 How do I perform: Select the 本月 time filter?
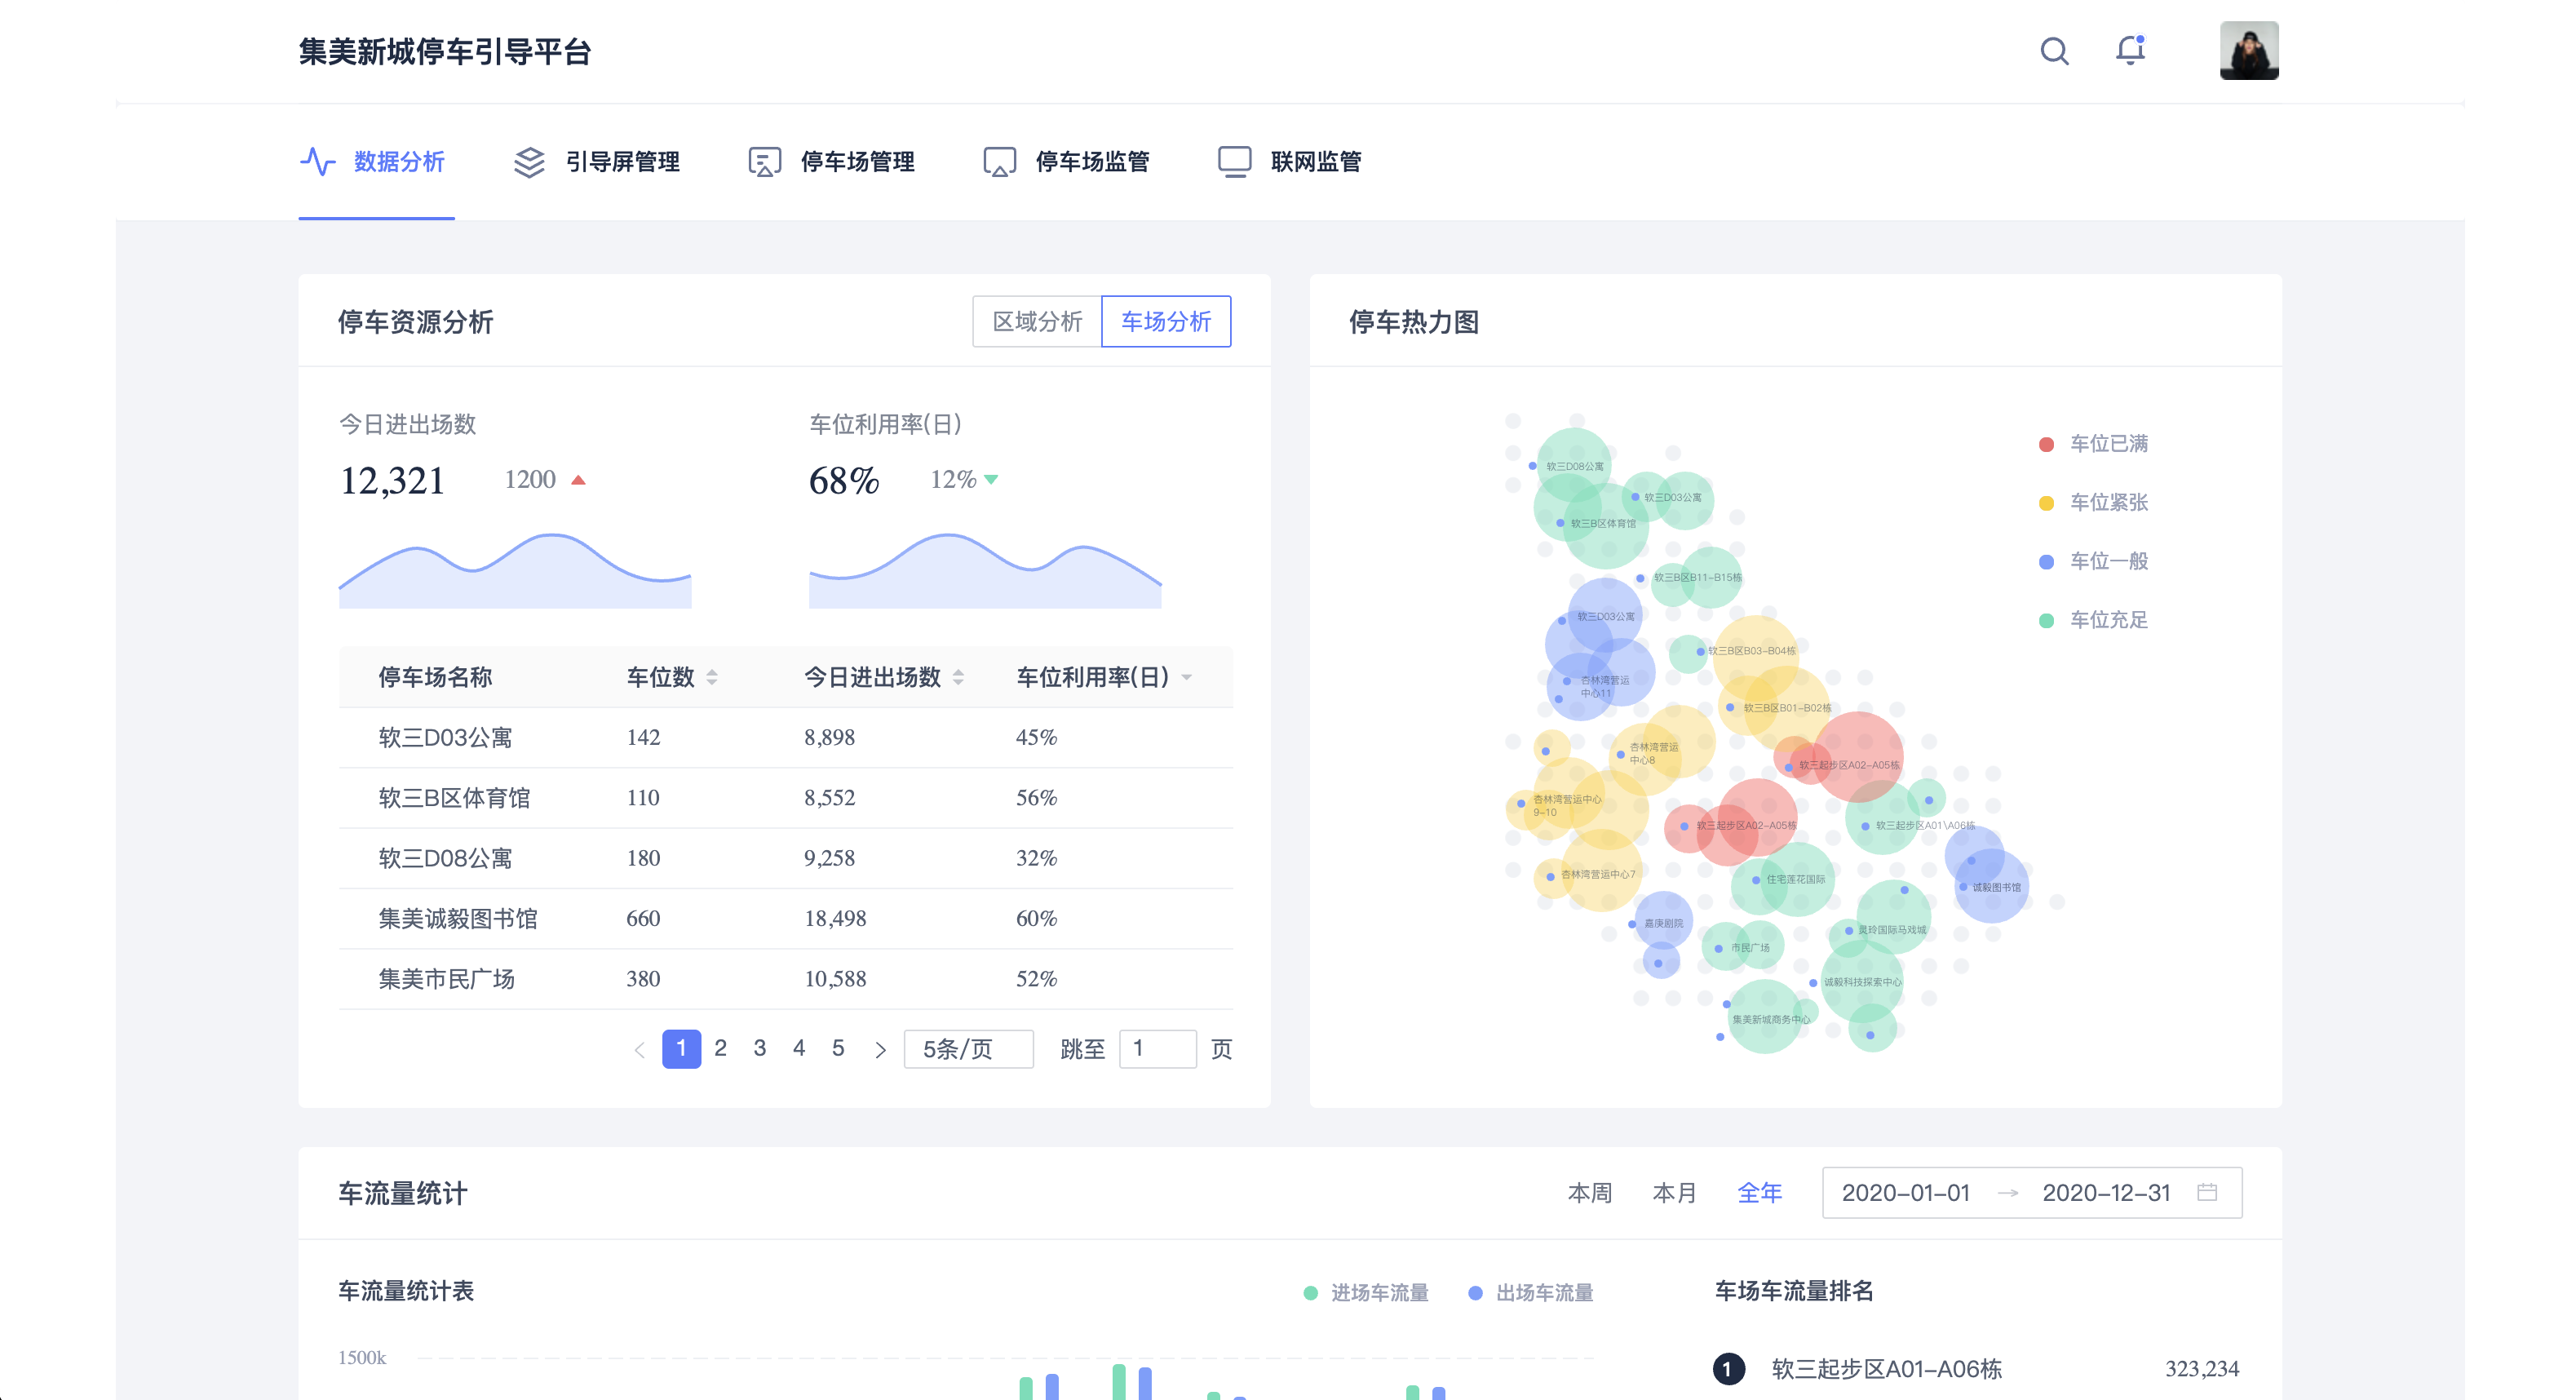click(1674, 1193)
